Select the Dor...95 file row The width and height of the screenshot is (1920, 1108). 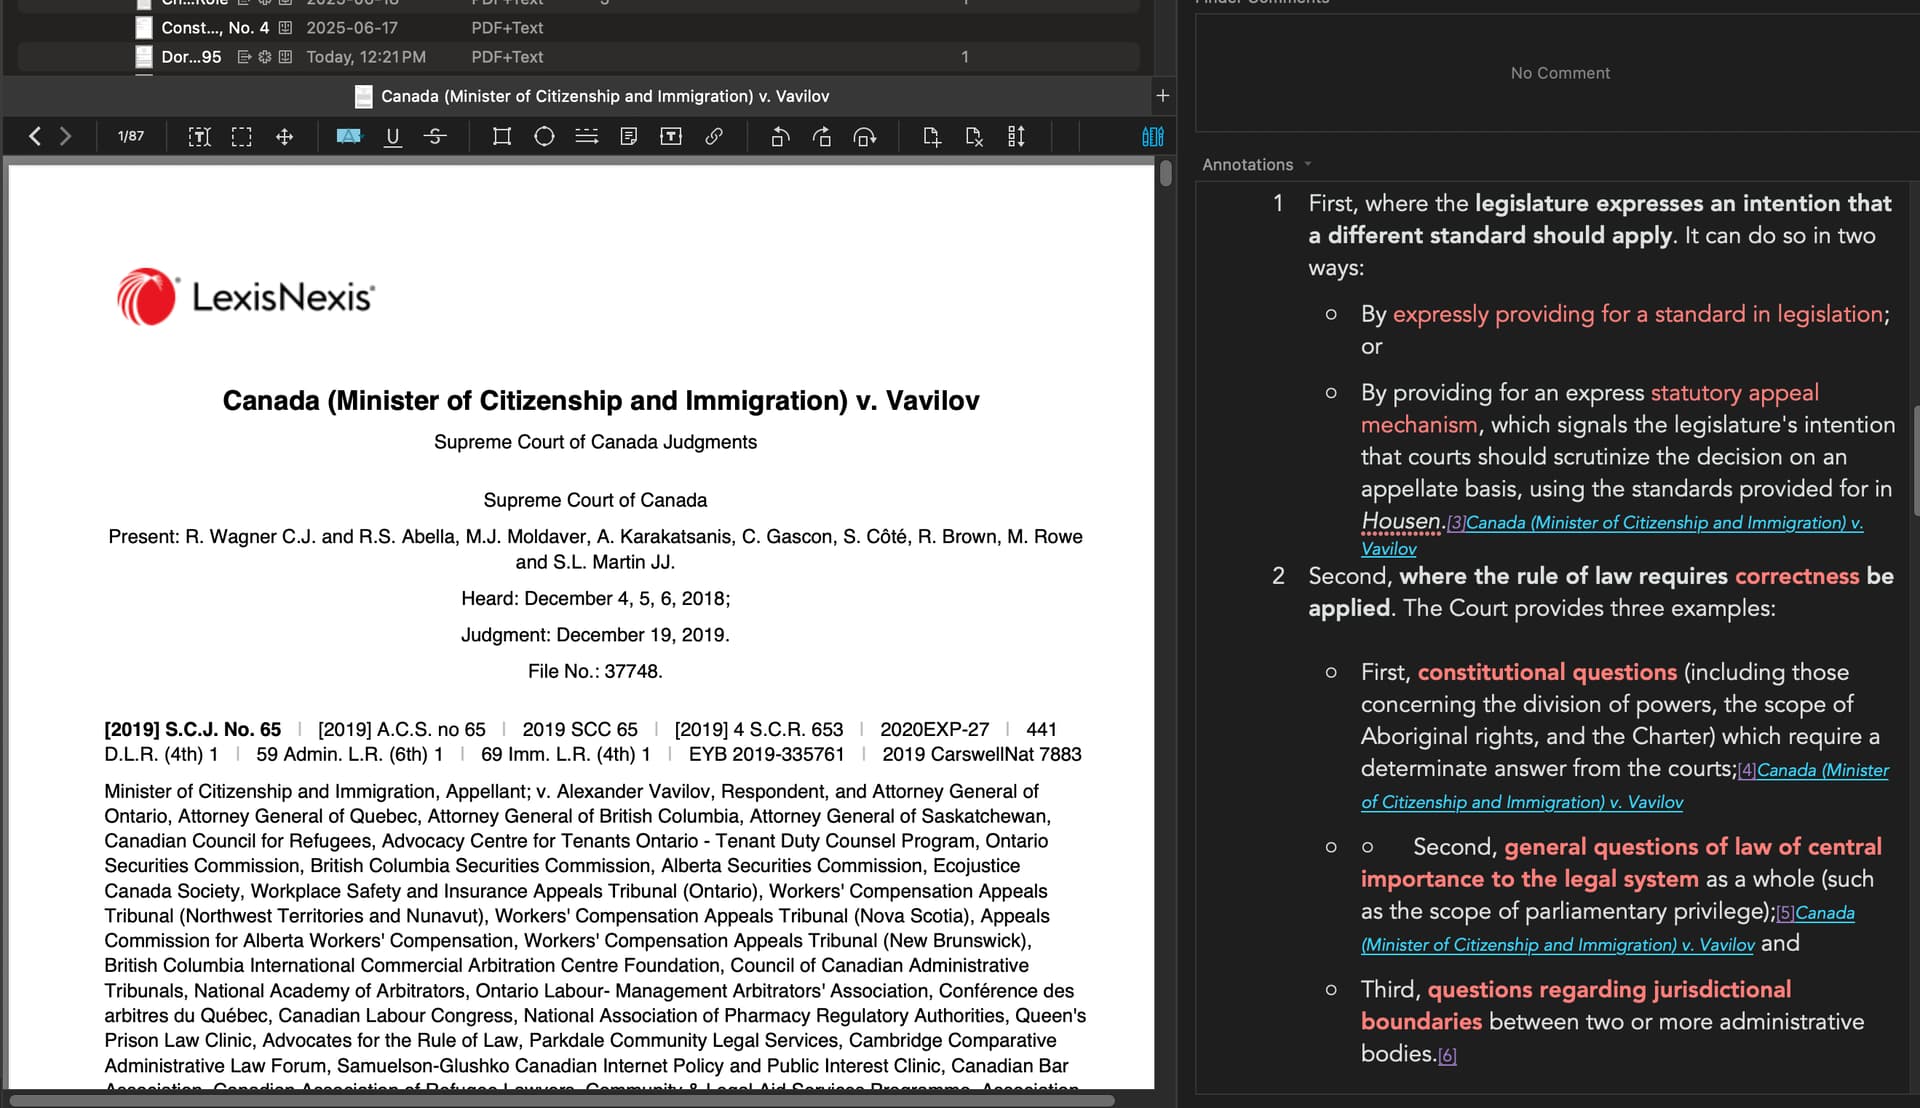point(190,57)
